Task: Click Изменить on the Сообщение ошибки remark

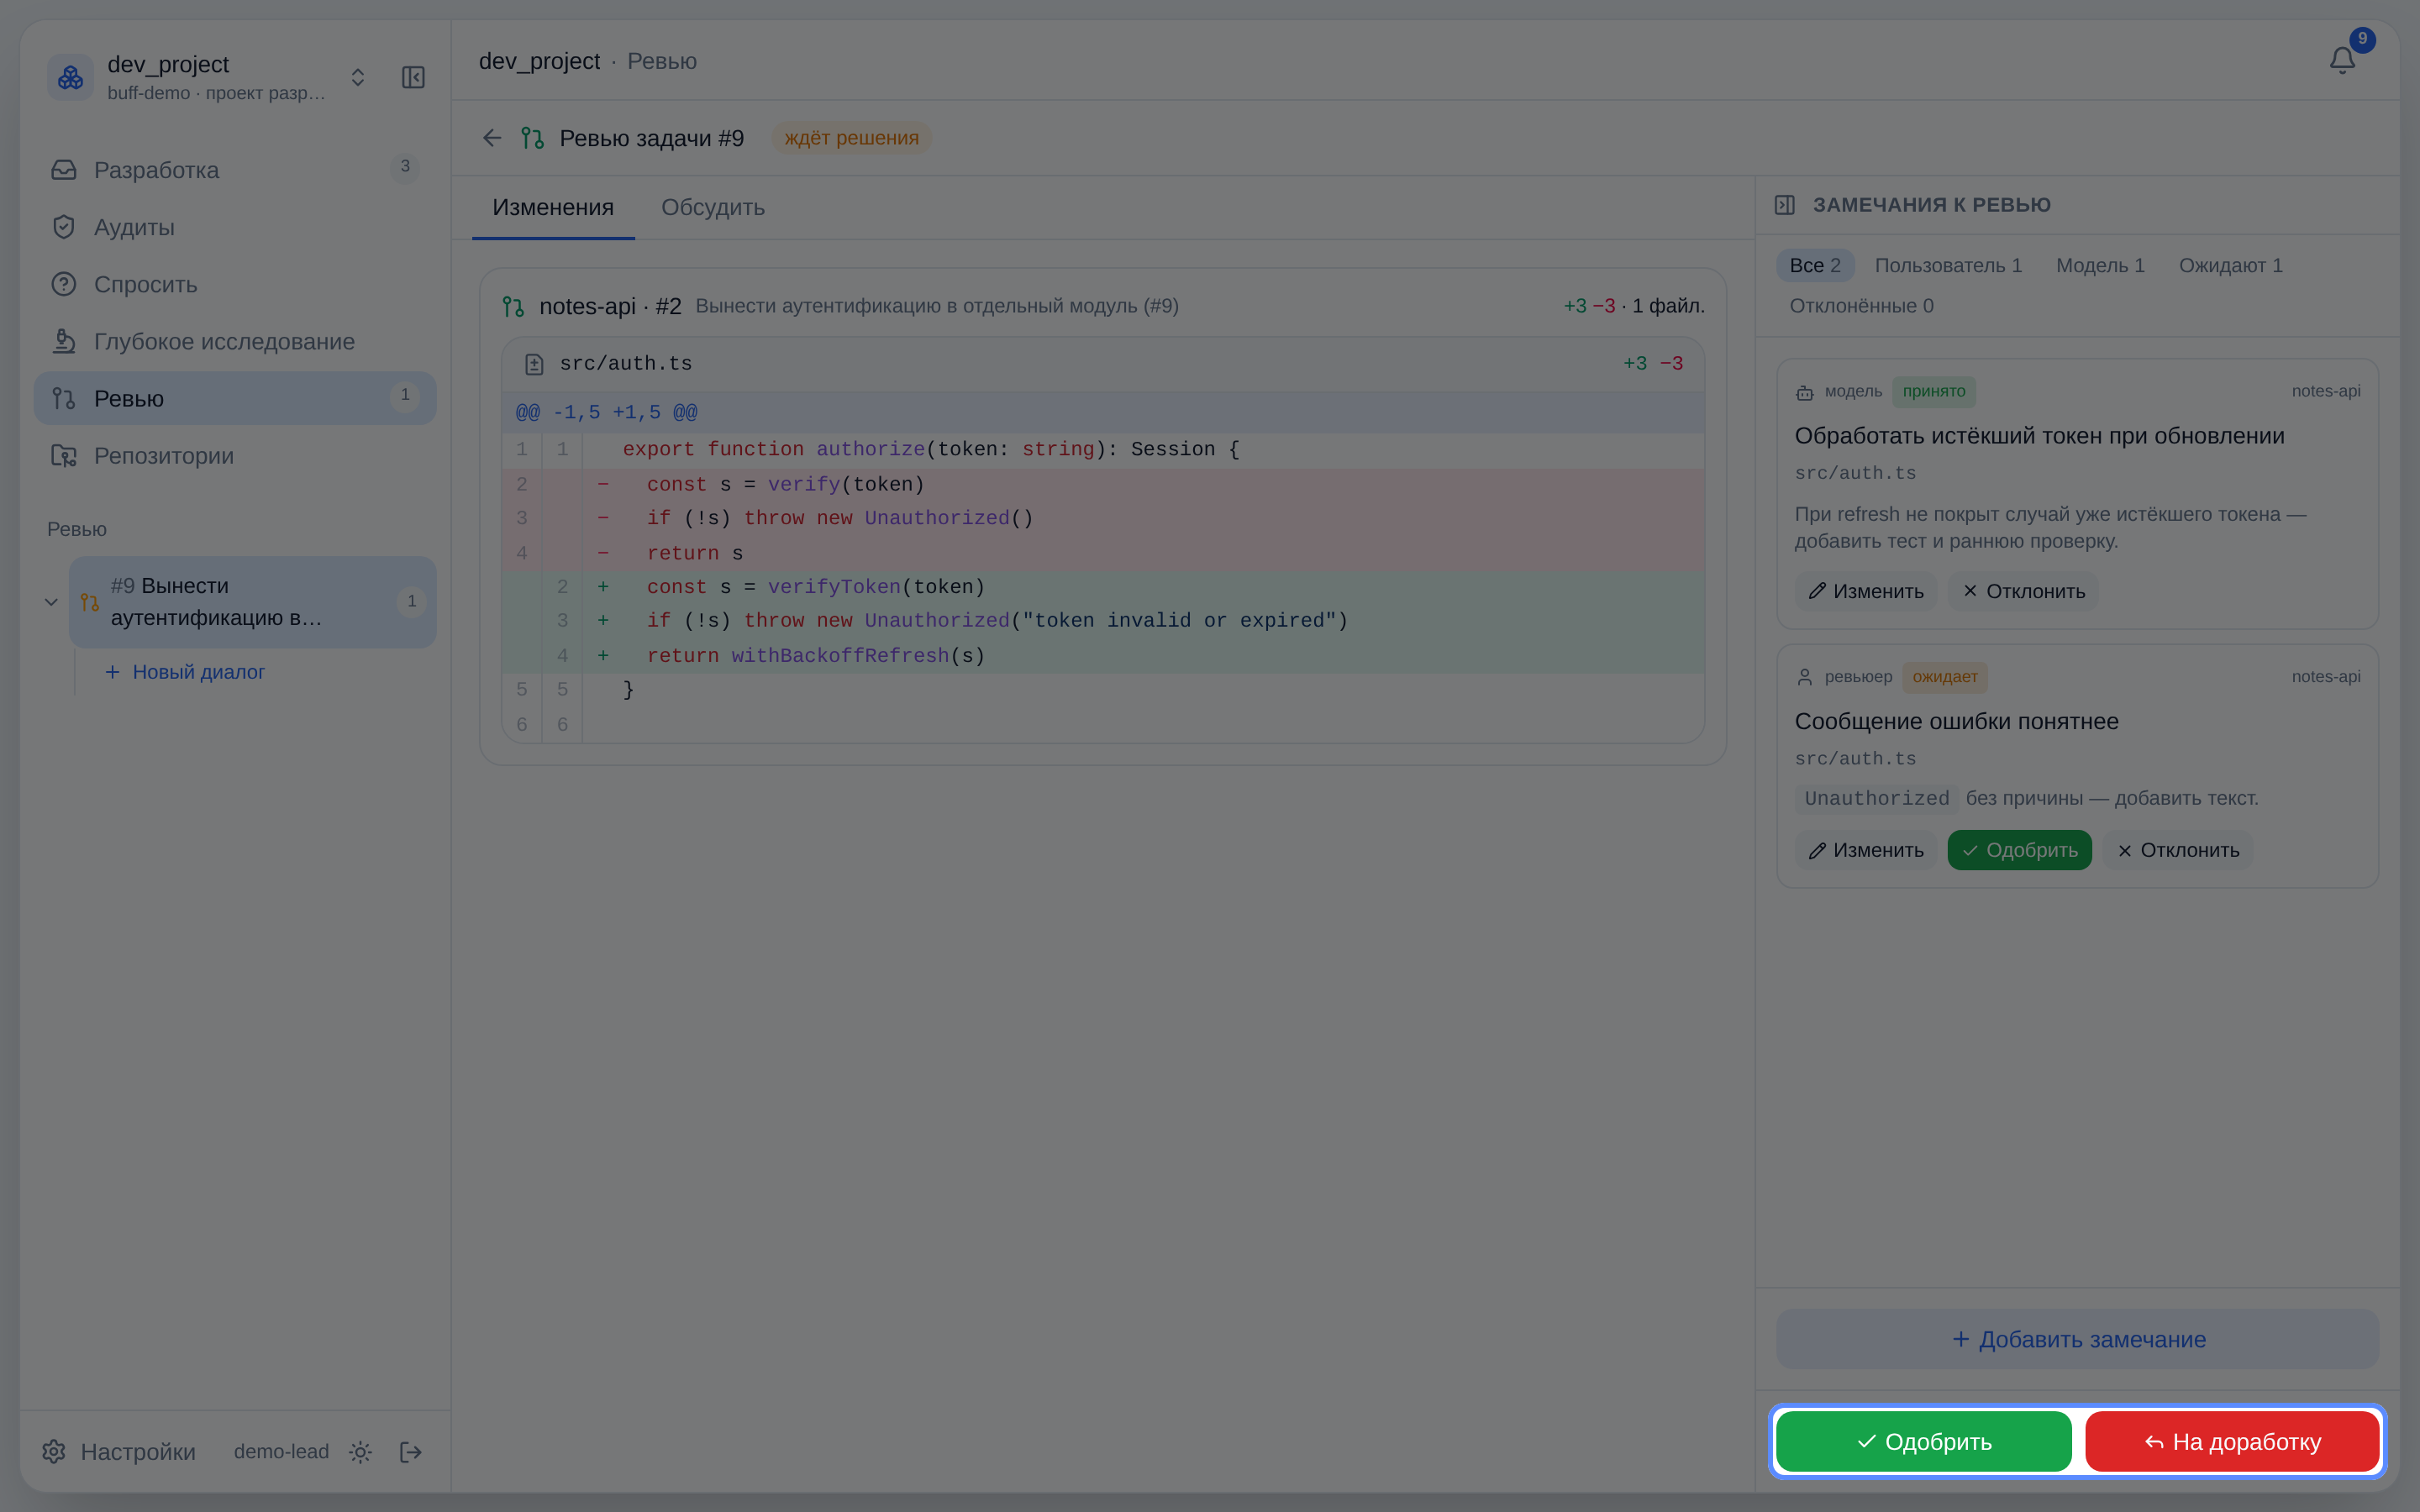Action: [1866, 850]
